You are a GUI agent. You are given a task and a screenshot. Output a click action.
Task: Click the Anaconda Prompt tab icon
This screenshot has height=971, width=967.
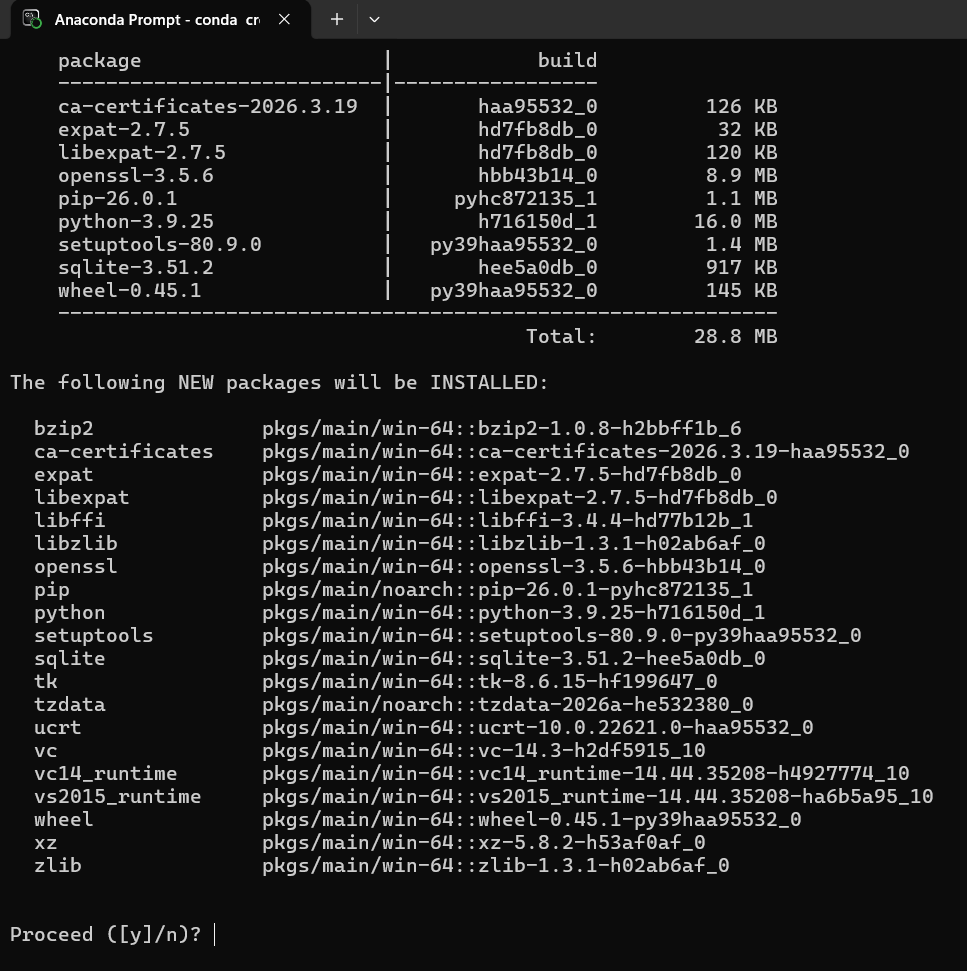(32, 19)
